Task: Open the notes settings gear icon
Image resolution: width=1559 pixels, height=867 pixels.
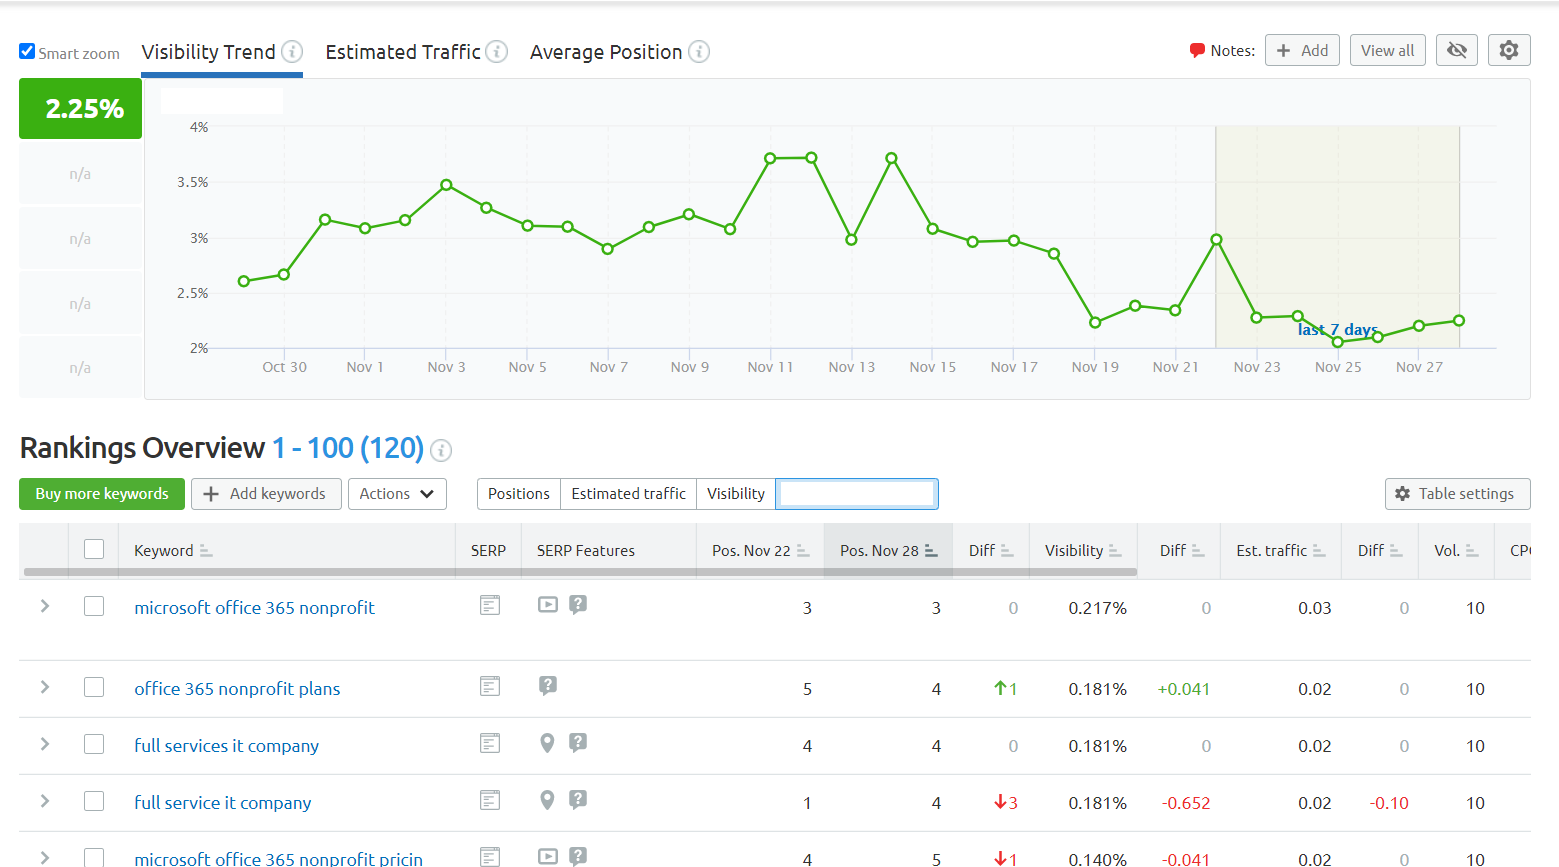Action: [1508, 49]
